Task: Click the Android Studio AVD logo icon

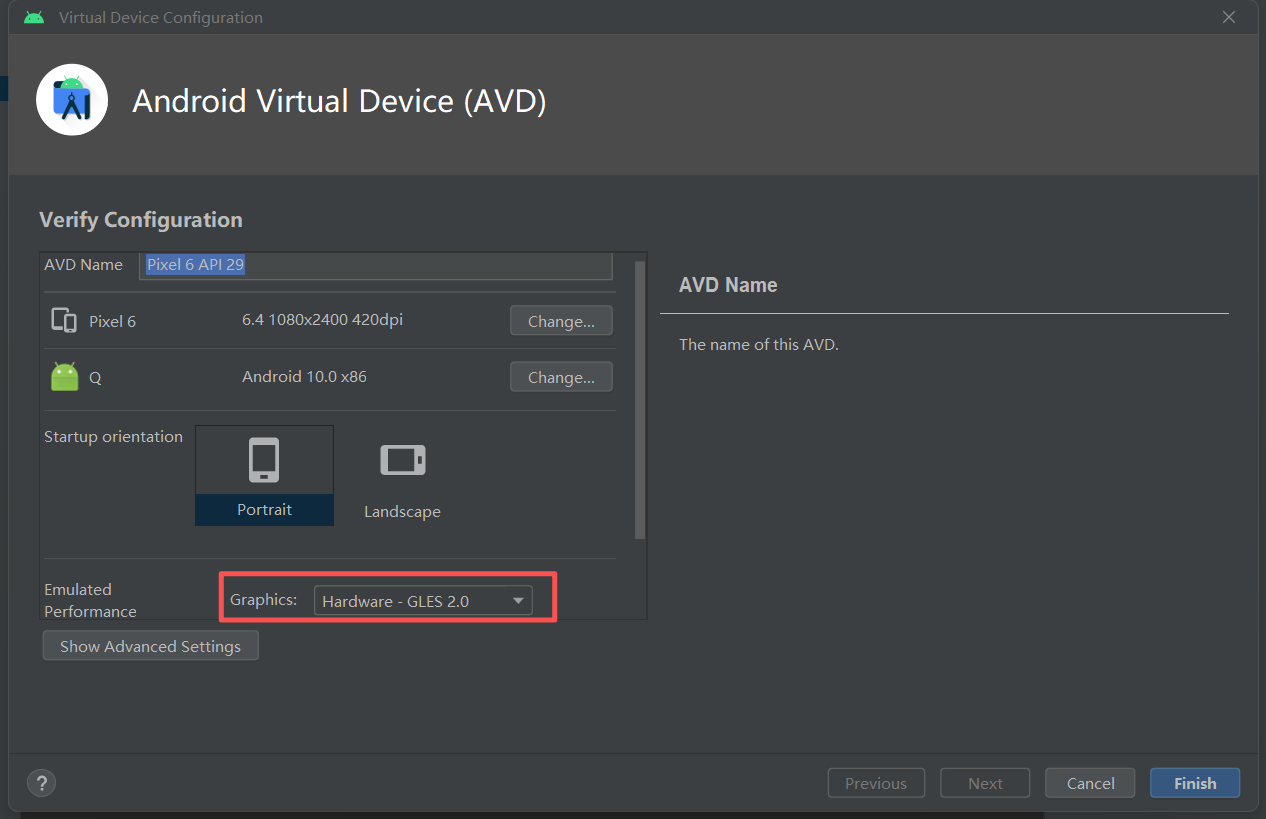Action: click(x=72, y=100)
